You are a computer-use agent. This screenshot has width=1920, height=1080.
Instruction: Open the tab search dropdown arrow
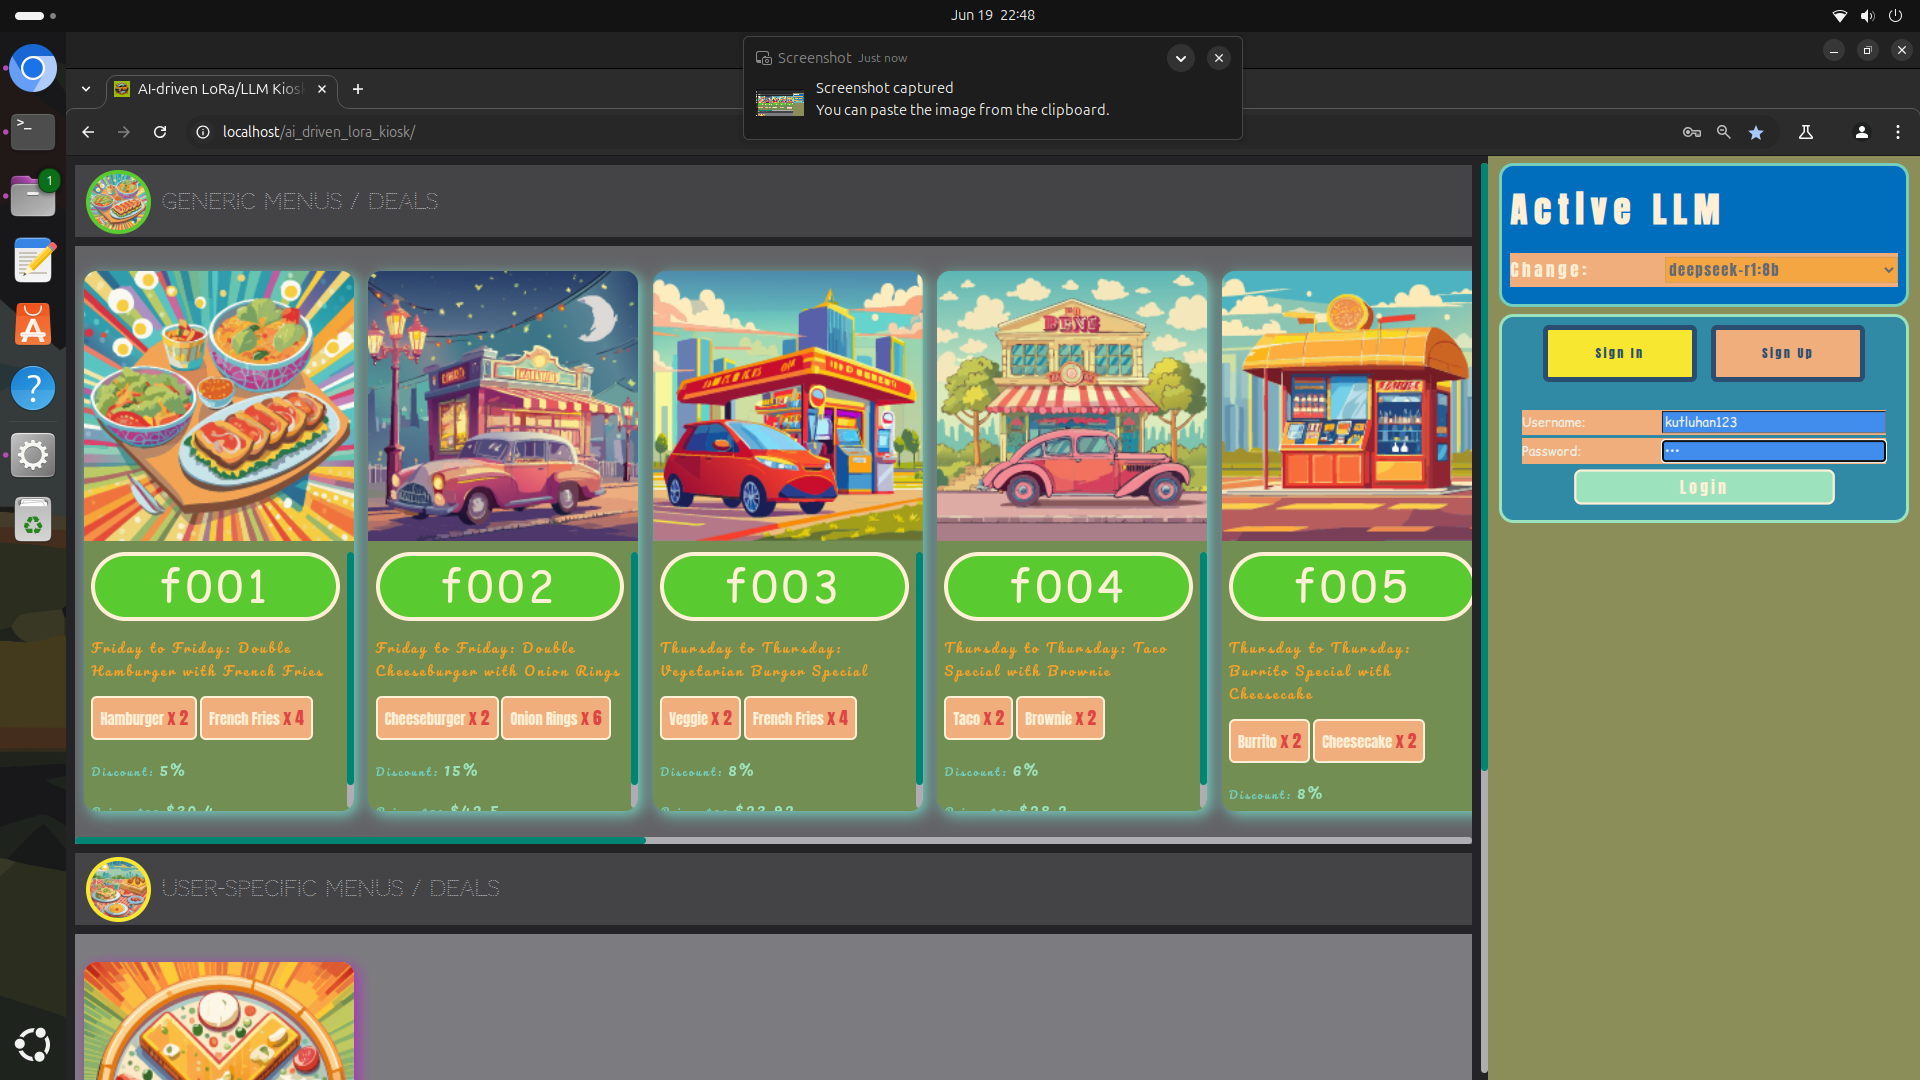(86, 89)
